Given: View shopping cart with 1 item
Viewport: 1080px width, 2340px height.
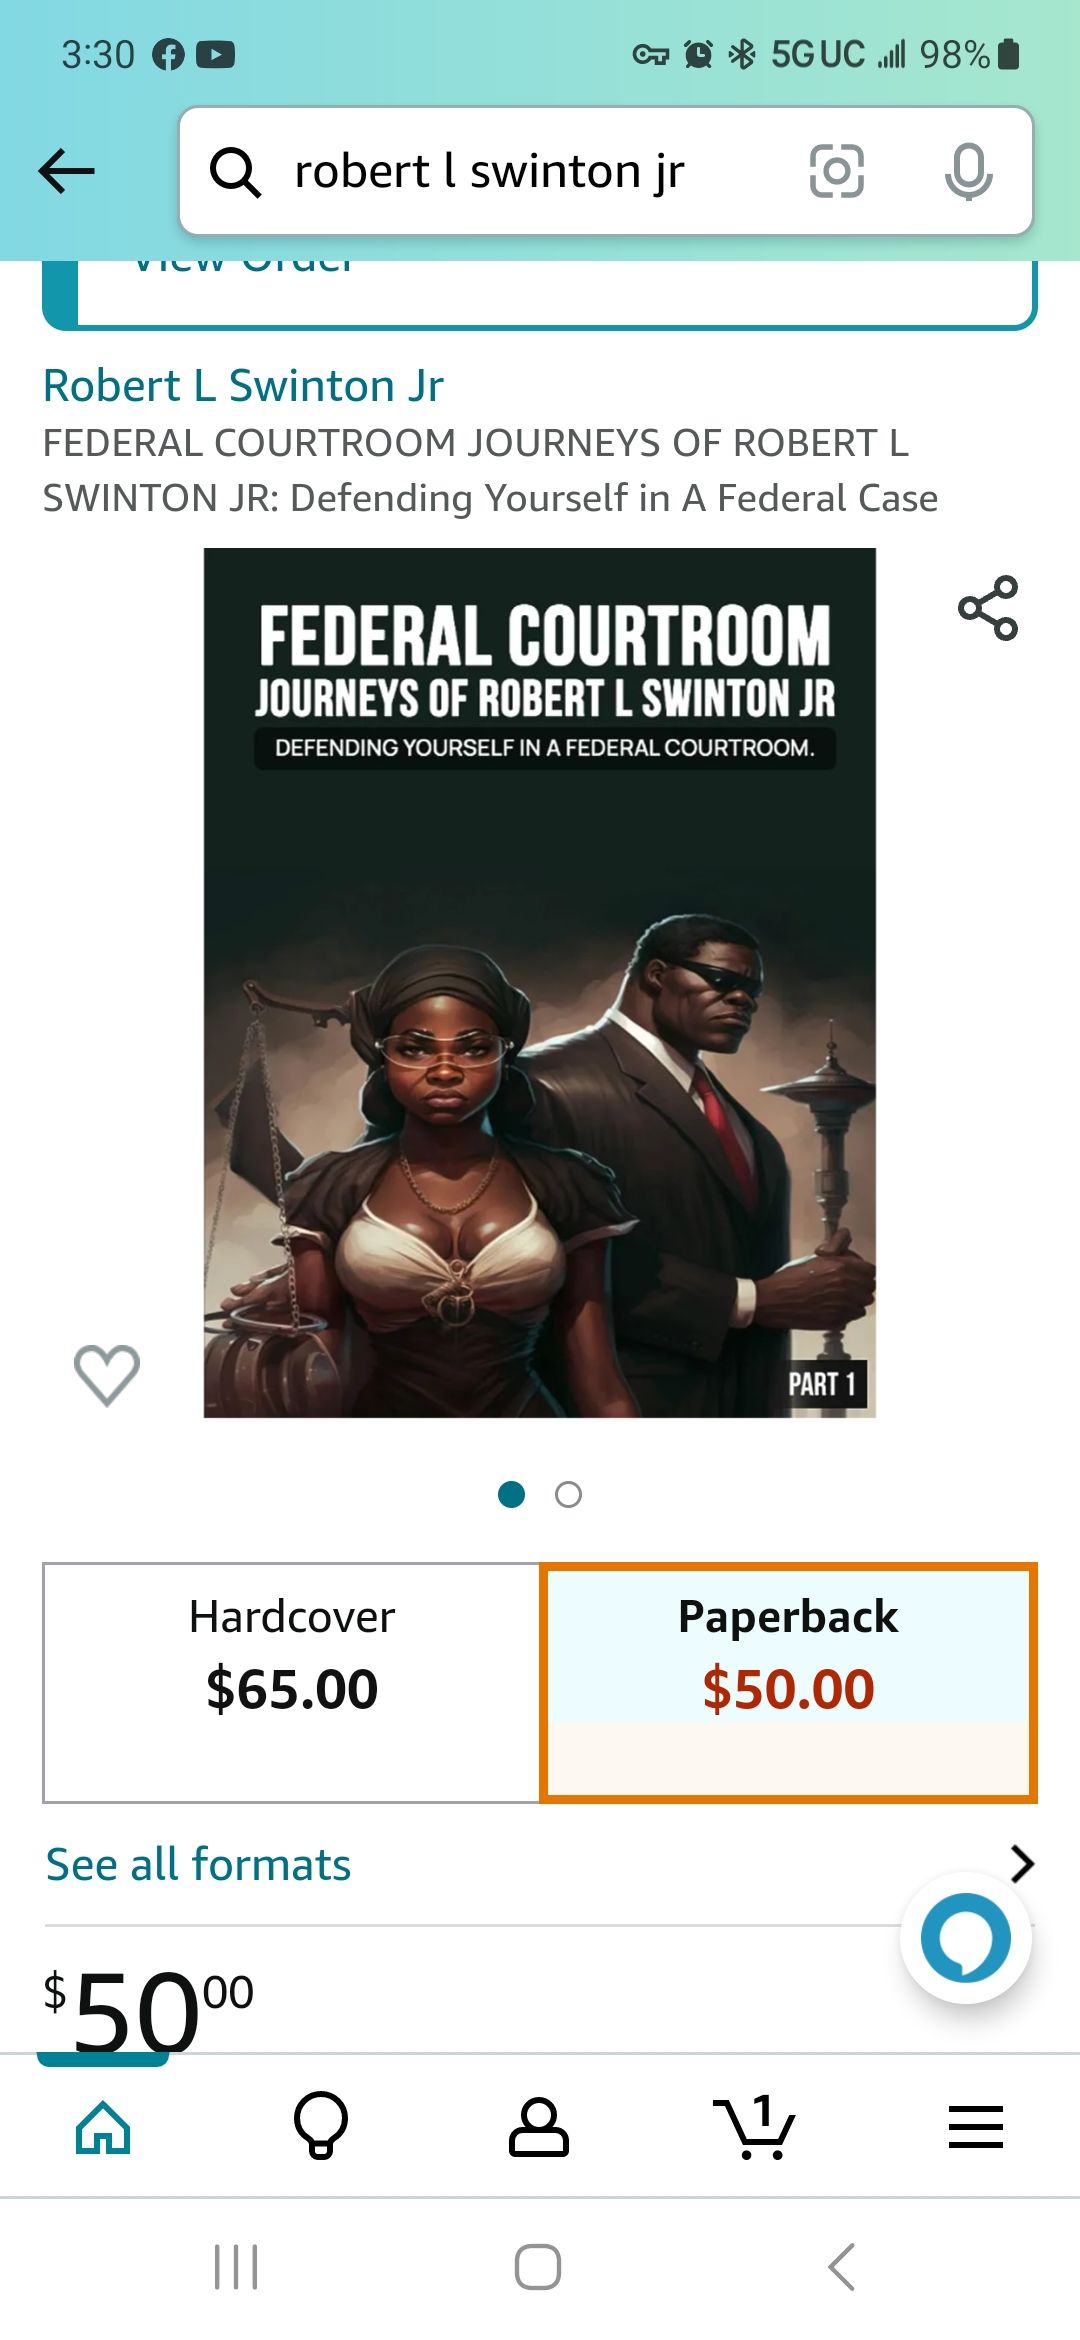Looking at the screenshot, I should [x=755, y=2126].
